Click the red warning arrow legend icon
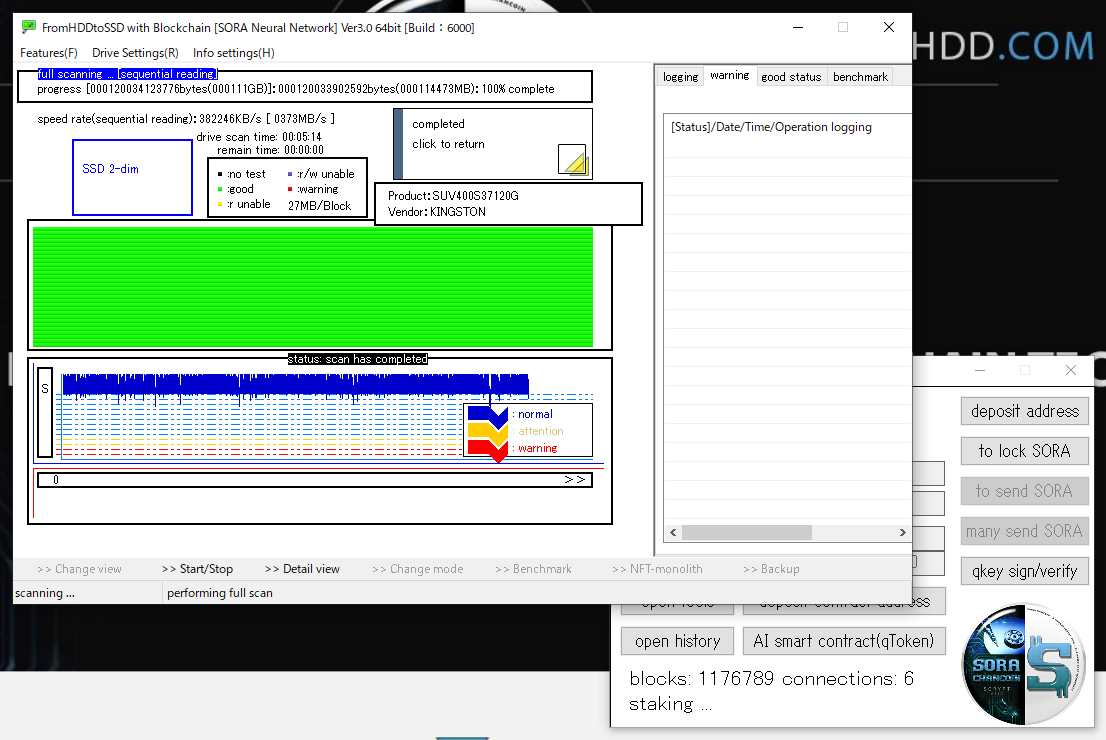Viewport: 1106px width, 740px height. click(488, 449)
